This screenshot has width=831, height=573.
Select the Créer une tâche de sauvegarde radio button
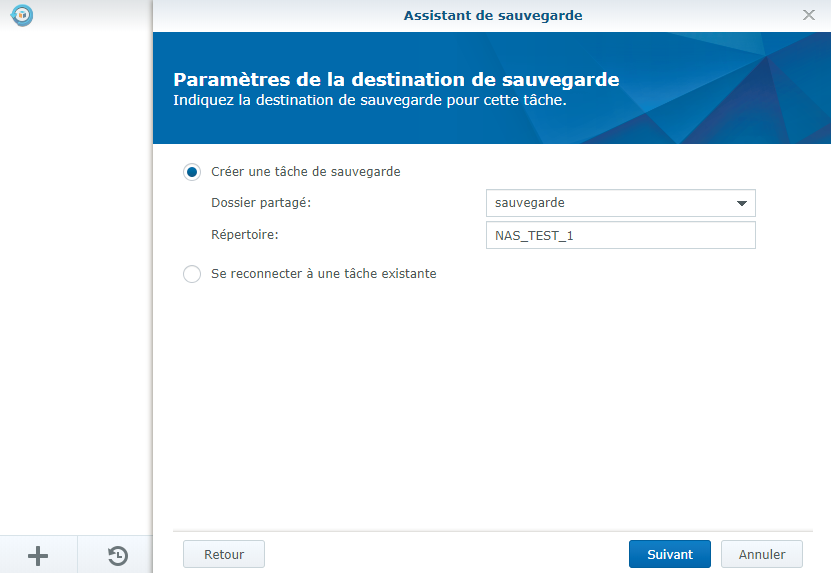click(x=192, y=172)
